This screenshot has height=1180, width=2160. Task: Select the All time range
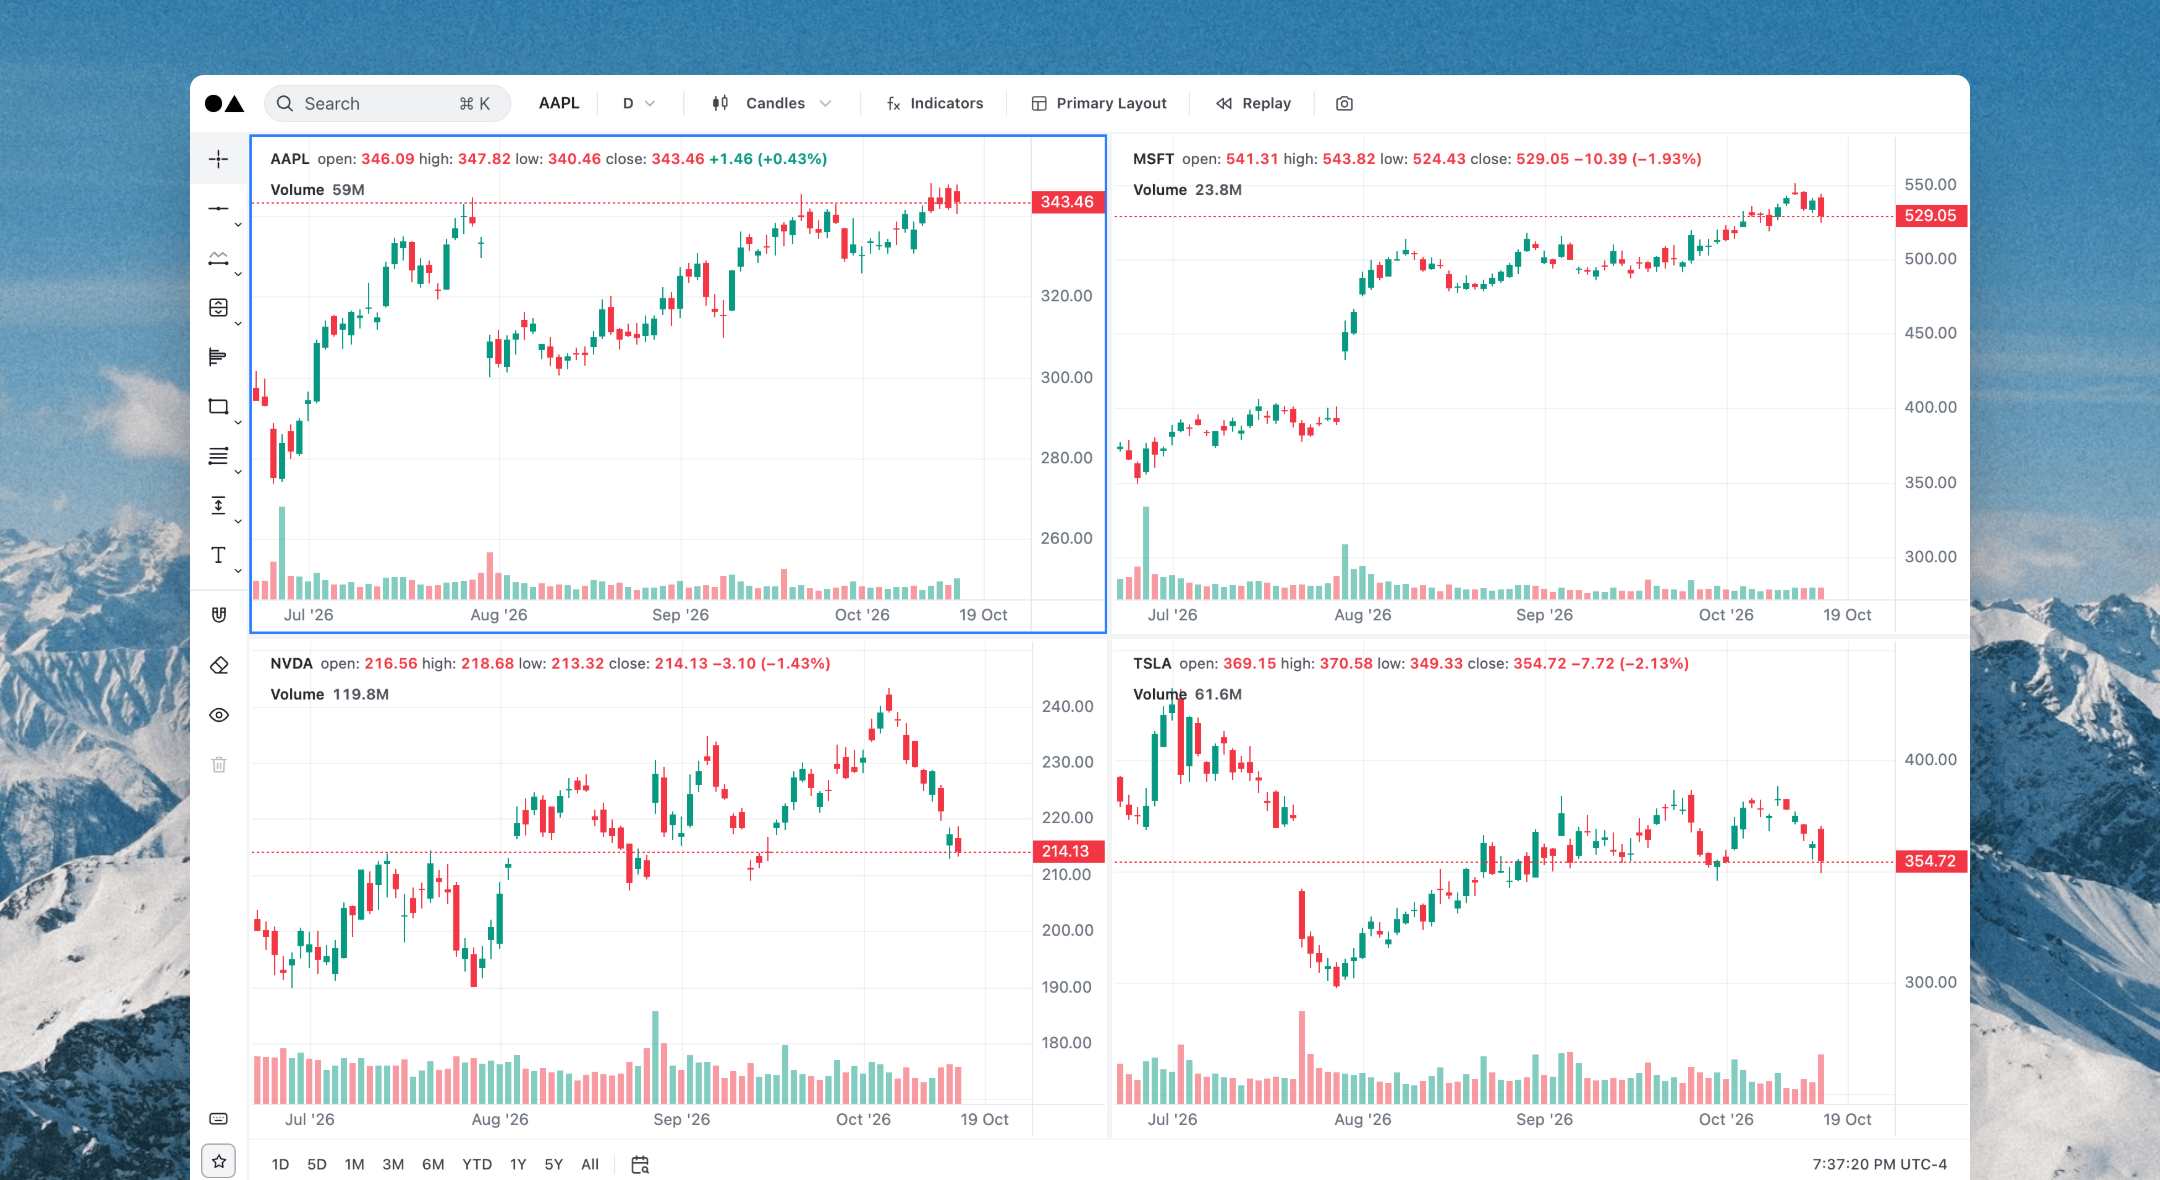click(x=590, y=1164)
